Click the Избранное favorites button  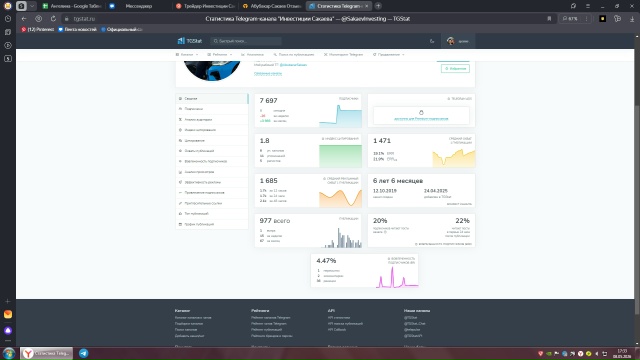(455, 69)
